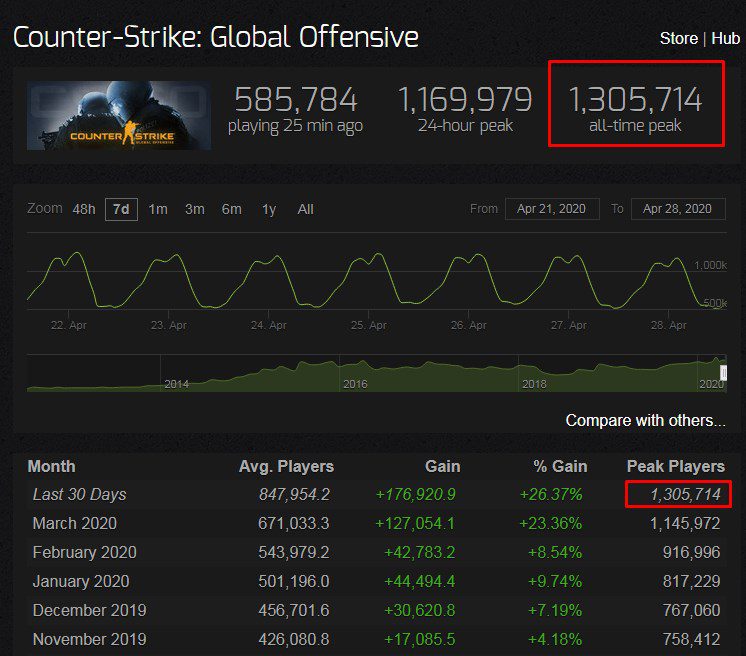
Task: Click the Peak Players column header
Action: [676, 466]
